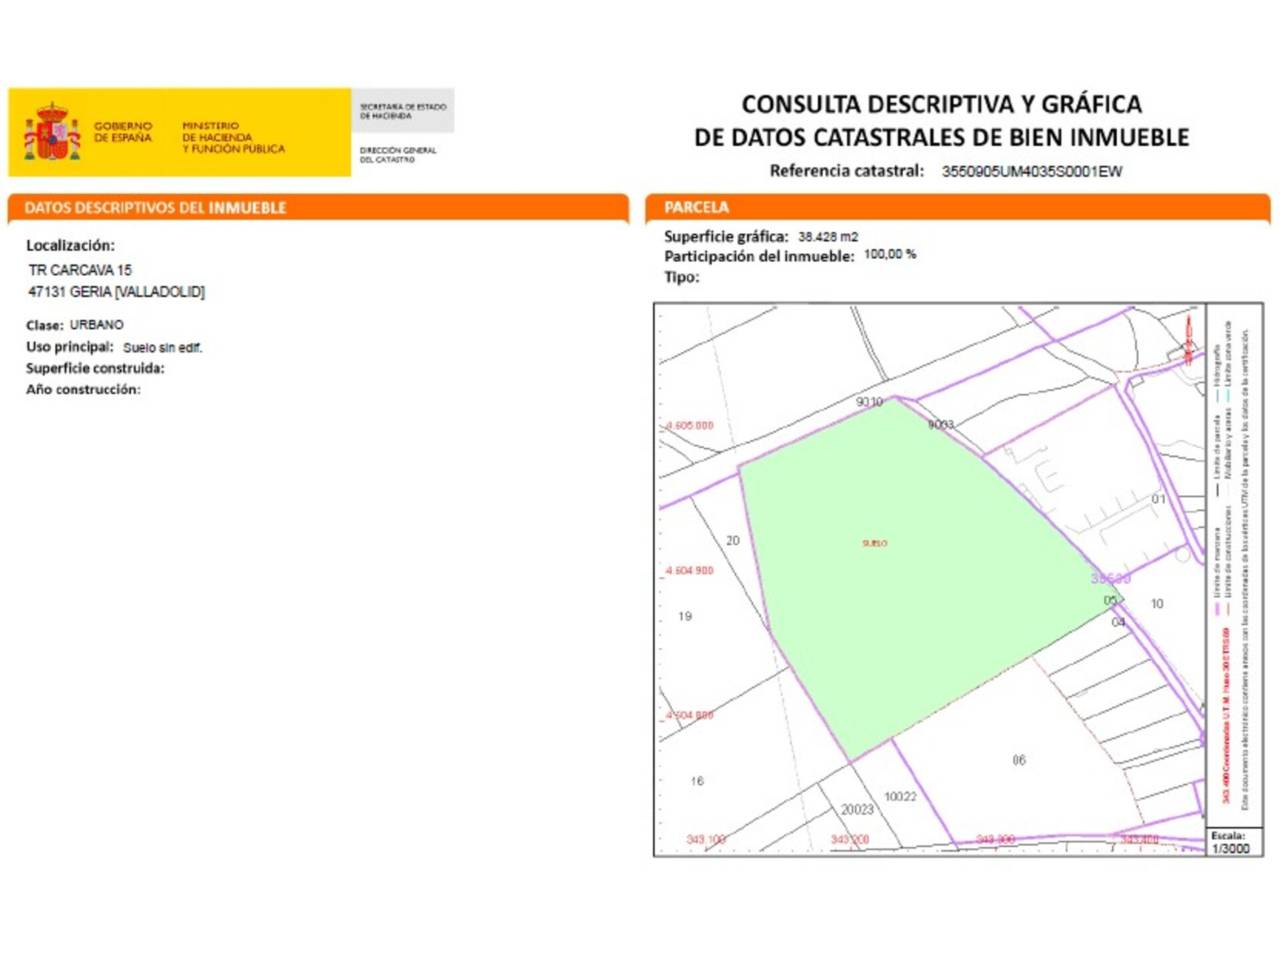Viewport: 1280px width, 960px height.
Task: Click coordinate label '4.604.900'
Action: pyautogui.click(x=690, y=571)
